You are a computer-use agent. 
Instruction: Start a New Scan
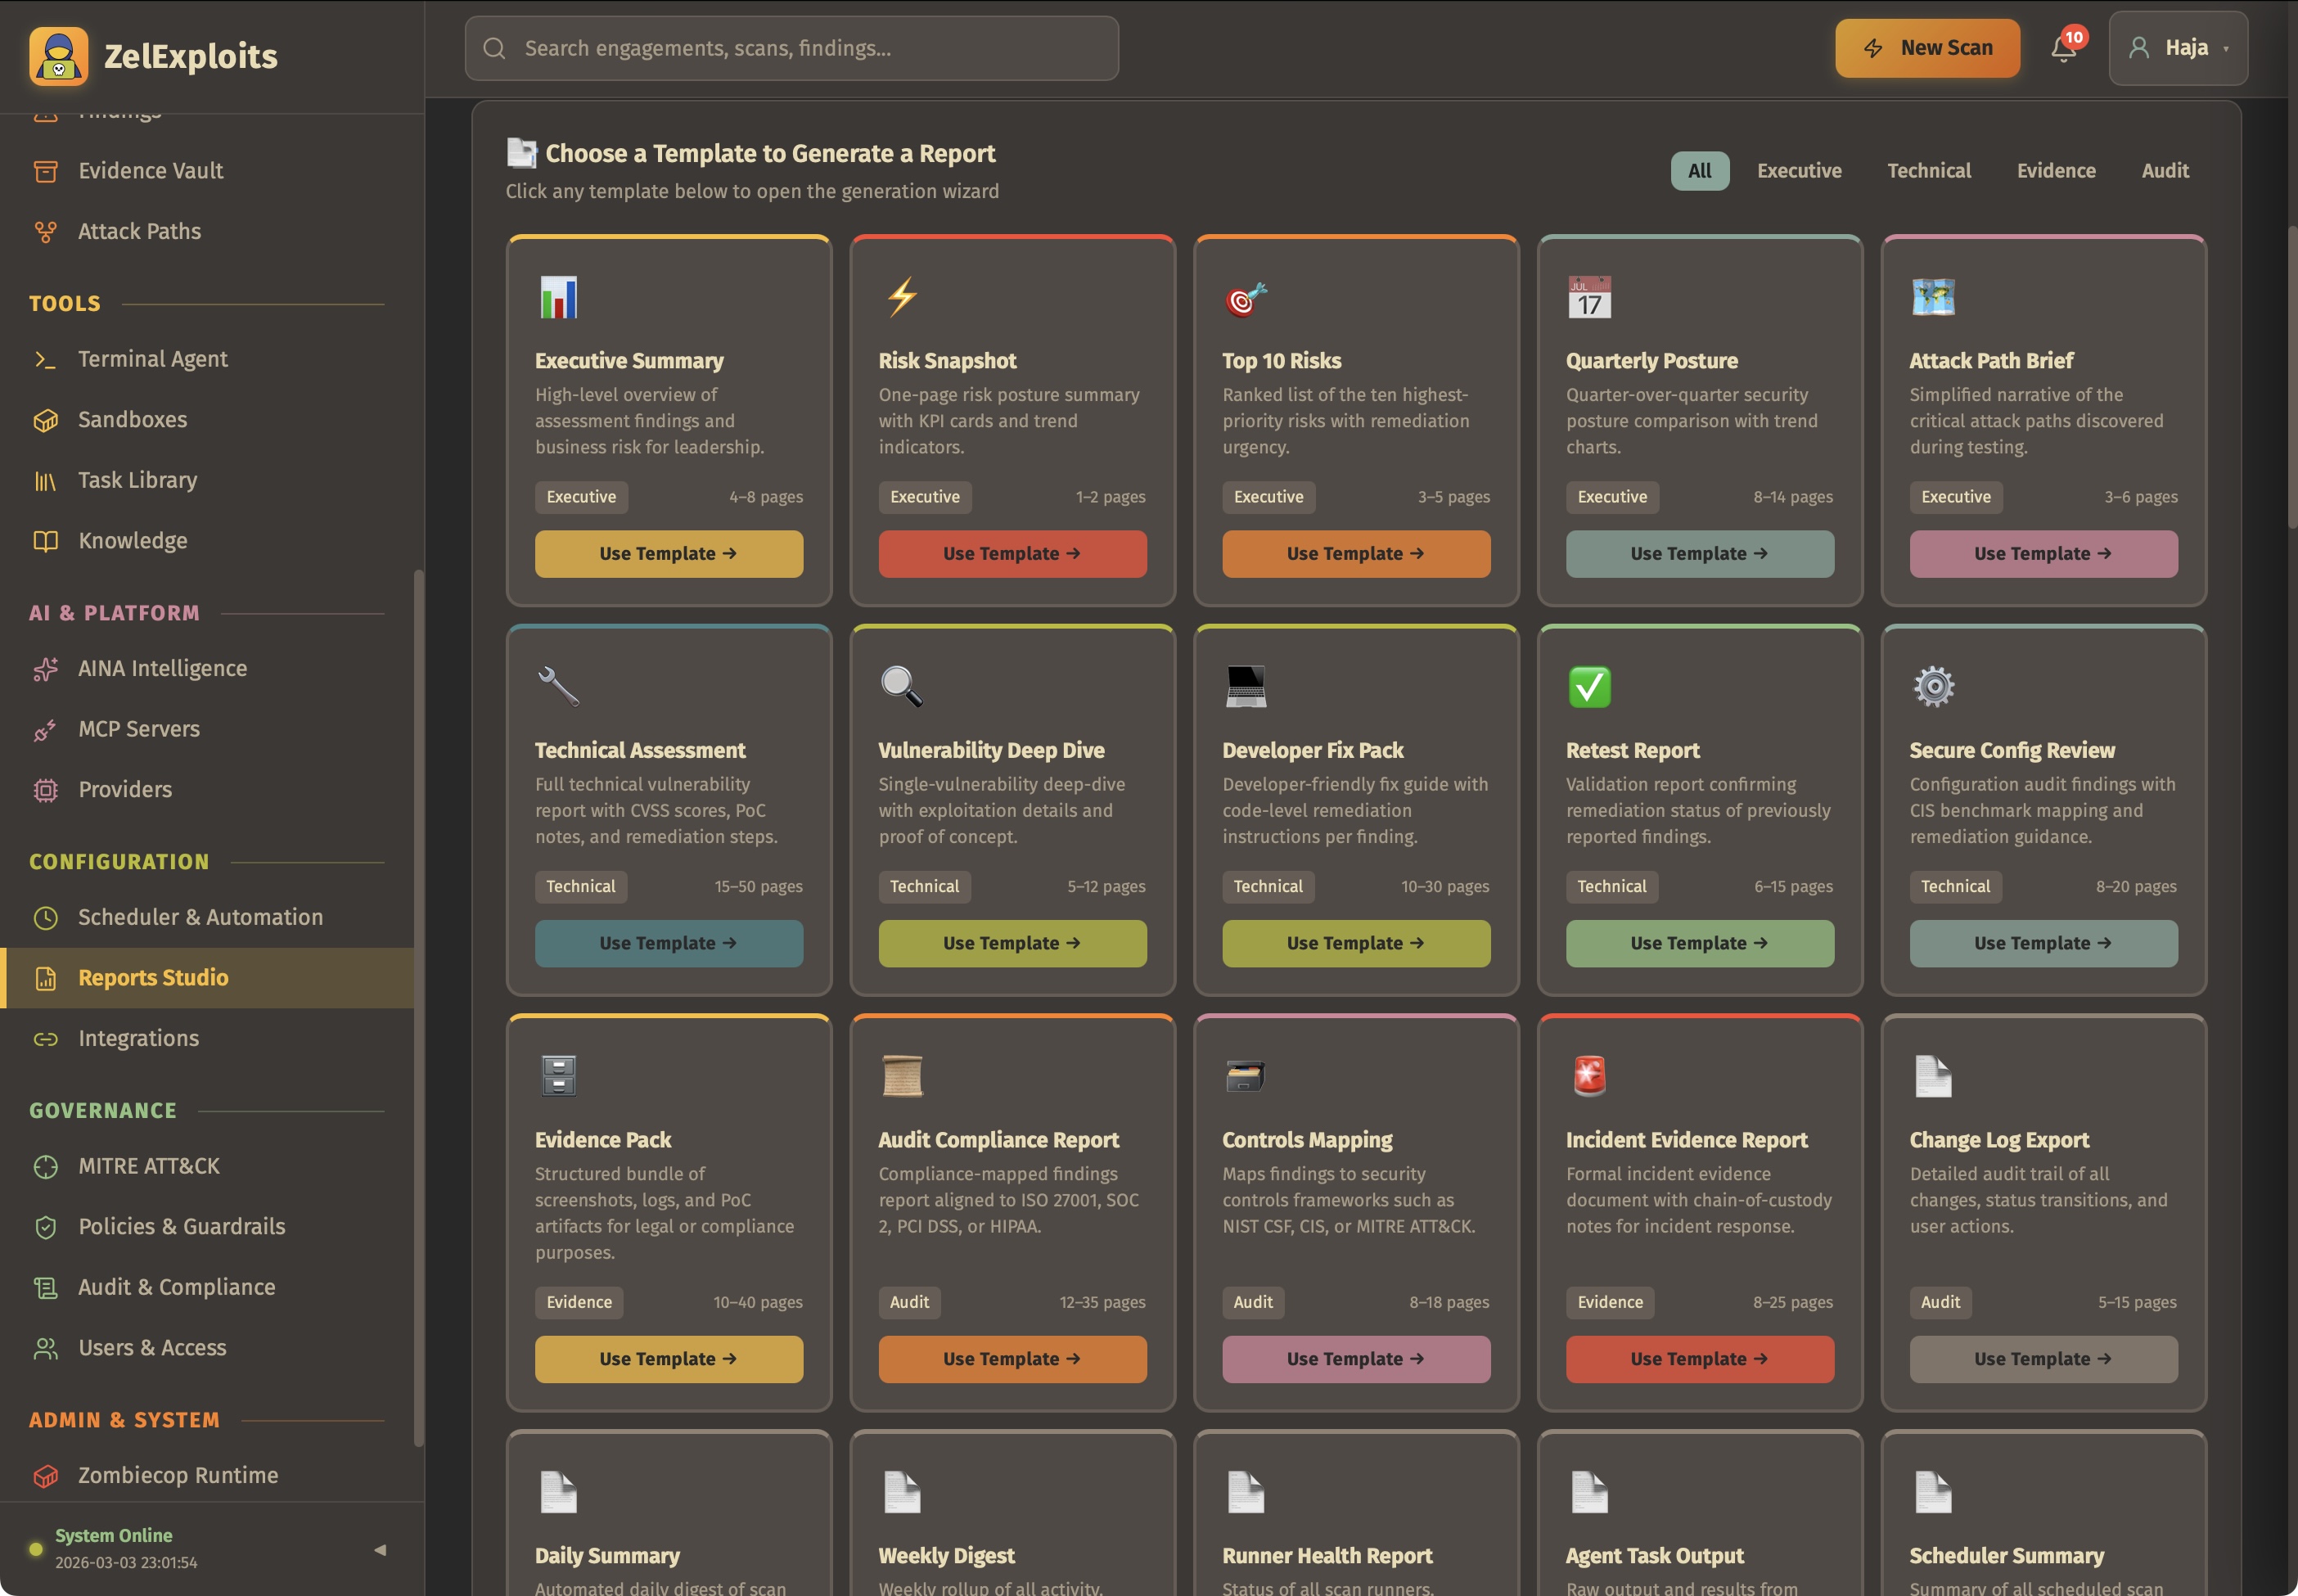coord(1926,47)
